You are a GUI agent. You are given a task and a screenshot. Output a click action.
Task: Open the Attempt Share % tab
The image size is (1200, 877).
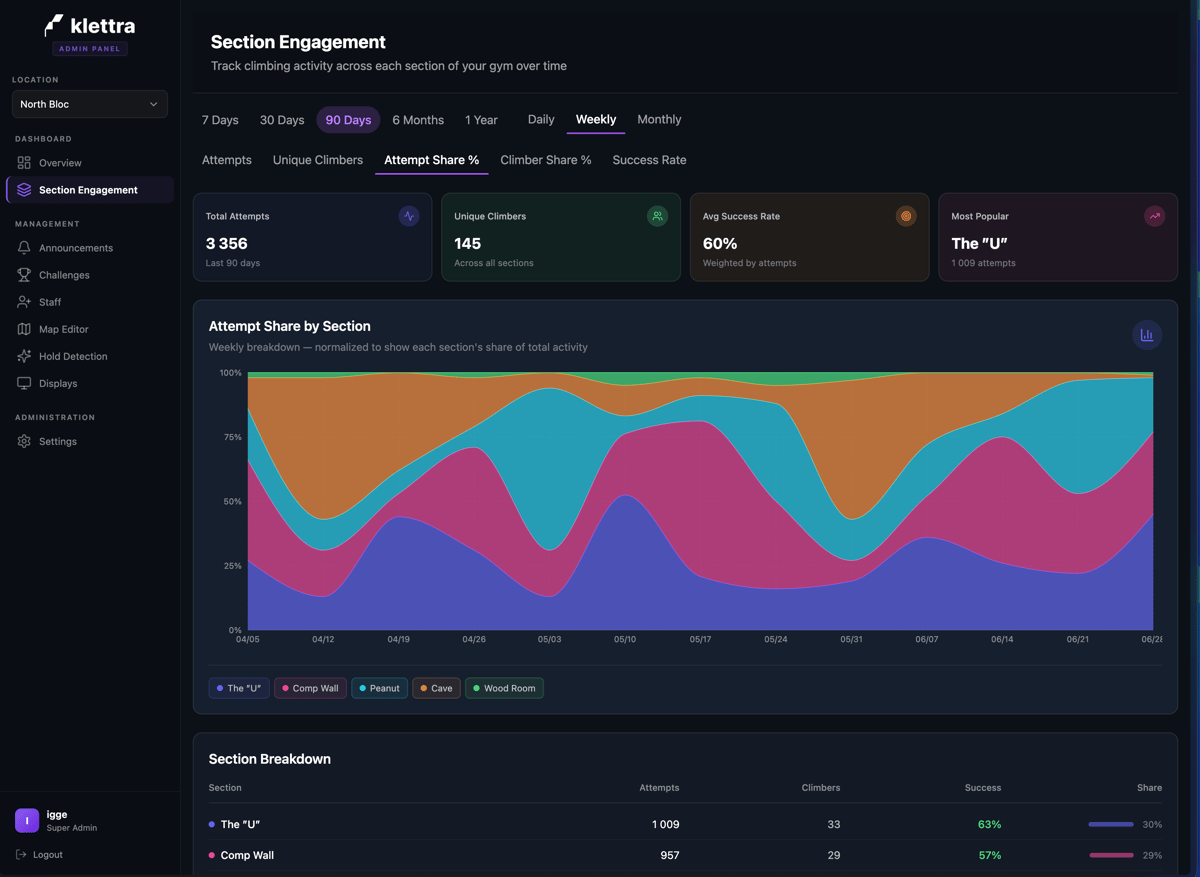tap(432, 160)
